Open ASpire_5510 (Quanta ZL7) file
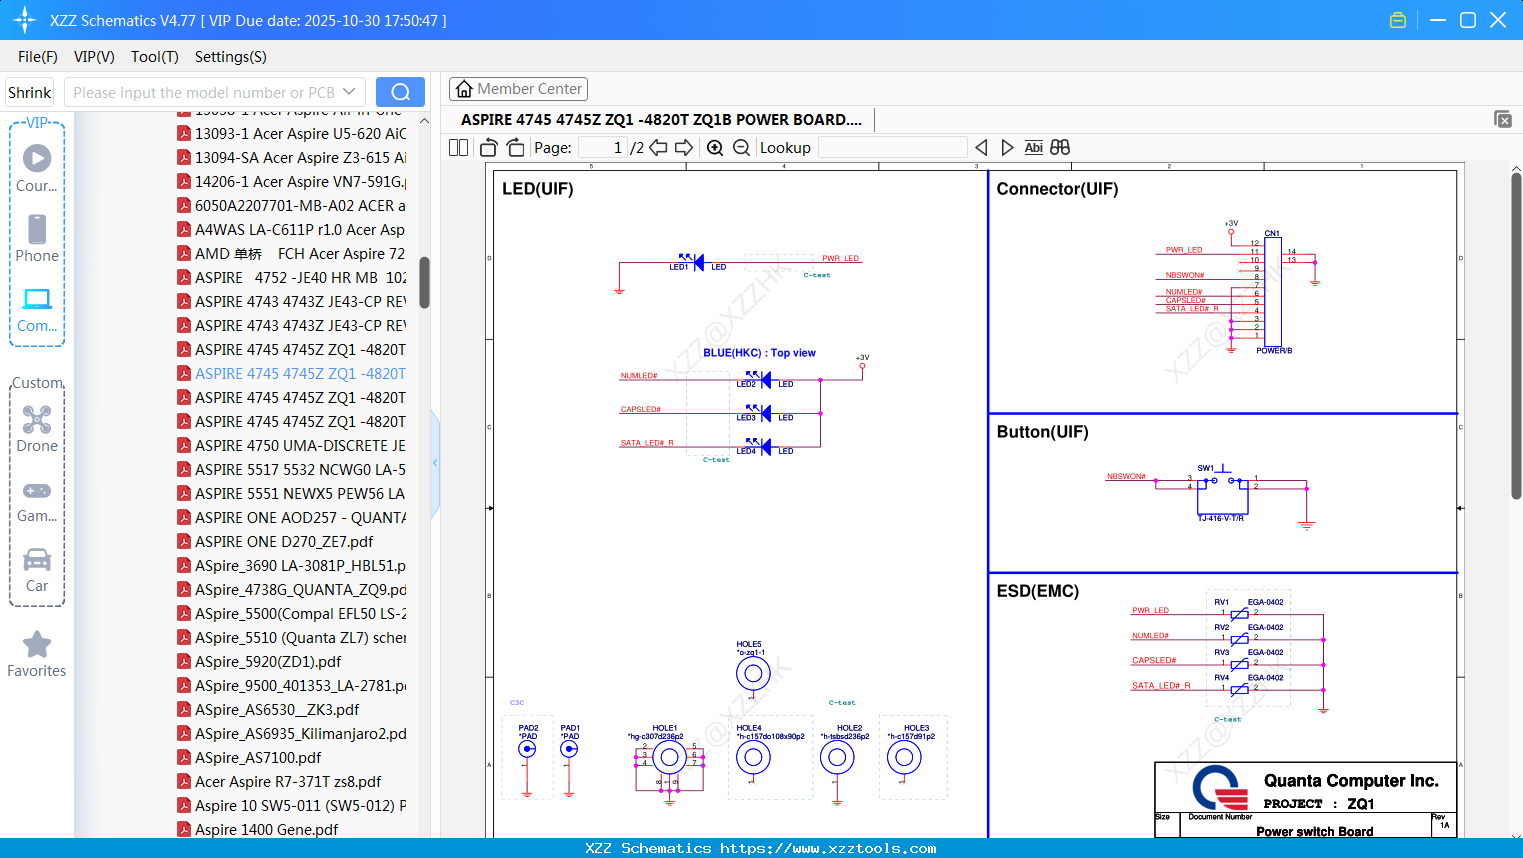The height and width of the screenshot is (858, 1523). [x=292, y=638]
